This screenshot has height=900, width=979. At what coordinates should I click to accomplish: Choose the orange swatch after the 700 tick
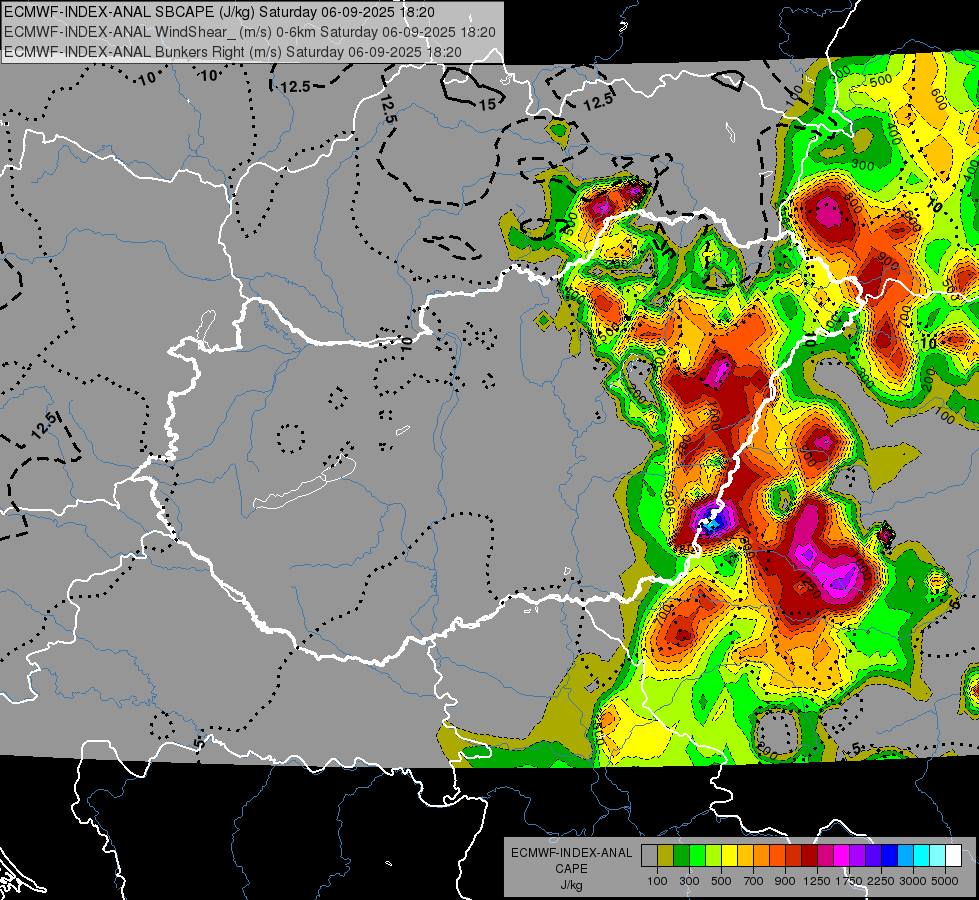pos(762,855)
